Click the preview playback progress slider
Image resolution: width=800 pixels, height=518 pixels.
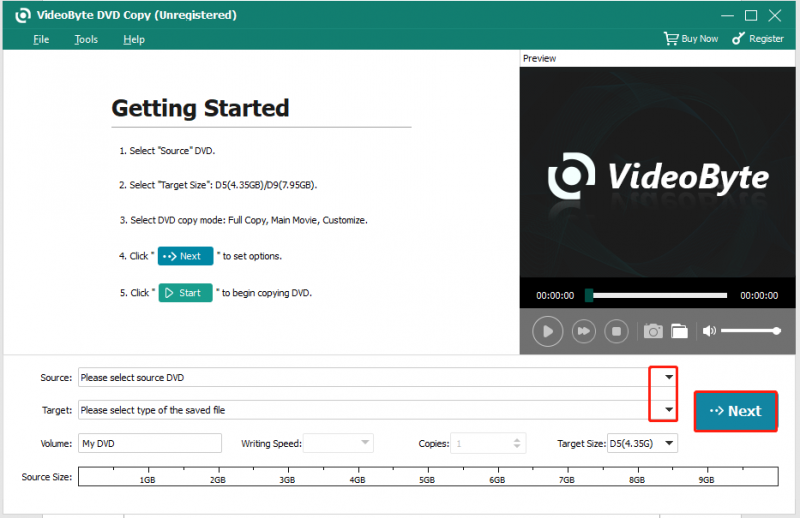coord(656,295)
